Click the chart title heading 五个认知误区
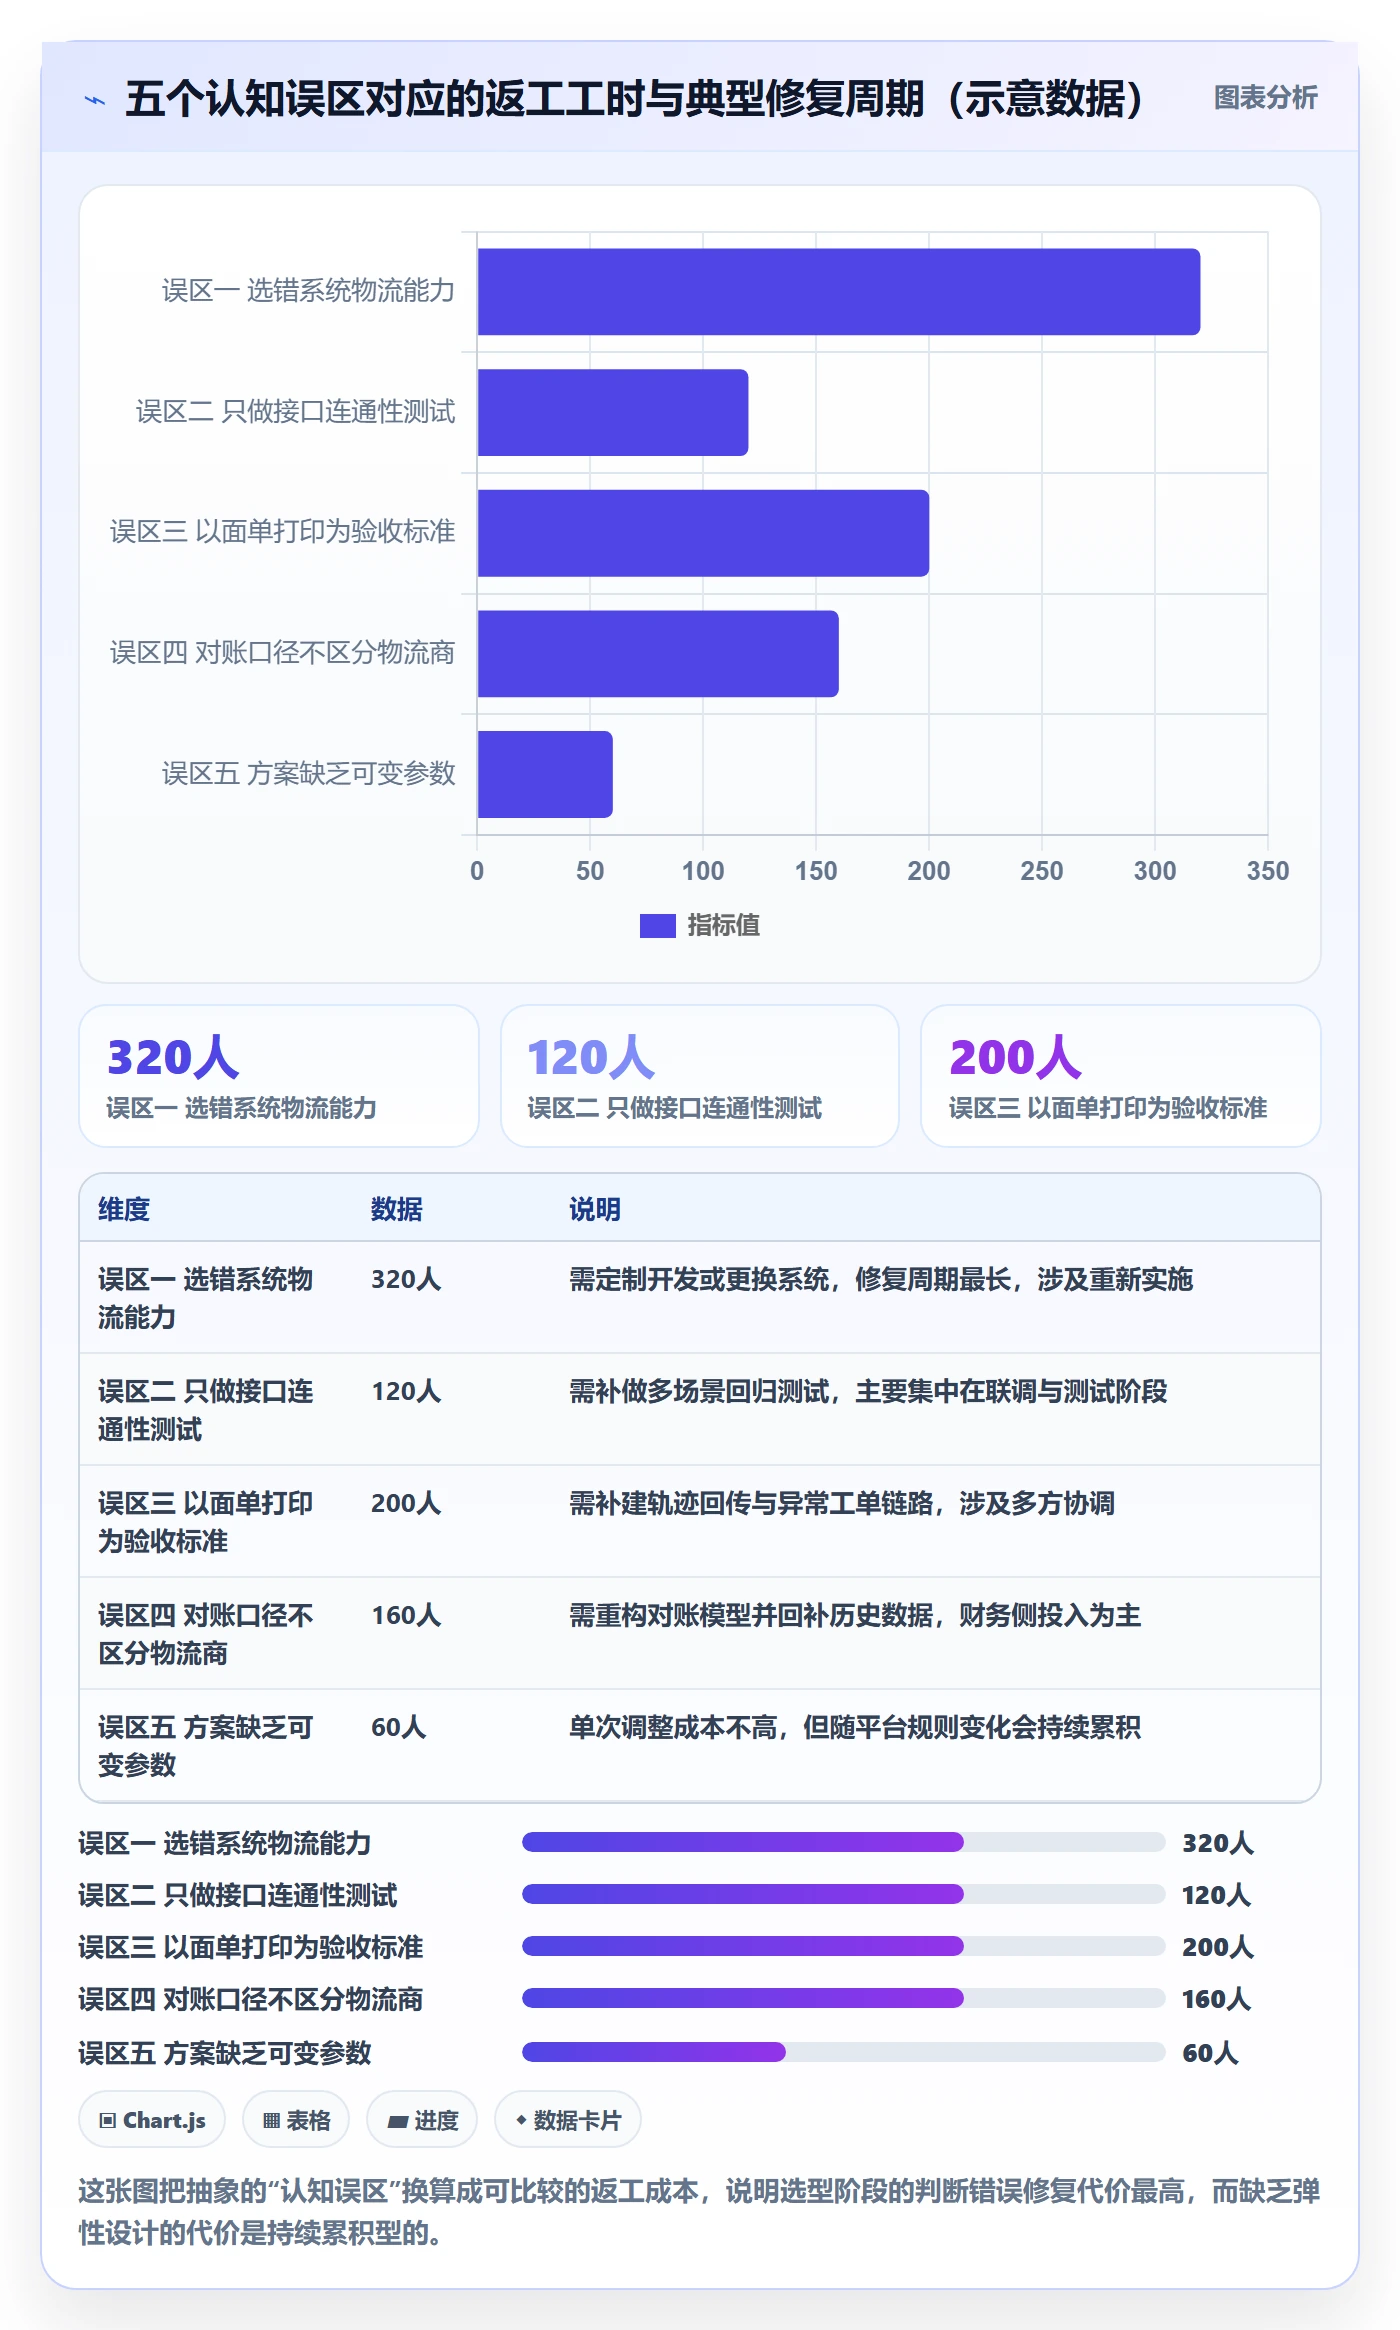Viewport: 1400px width, 2330px height. pos(634,99)
